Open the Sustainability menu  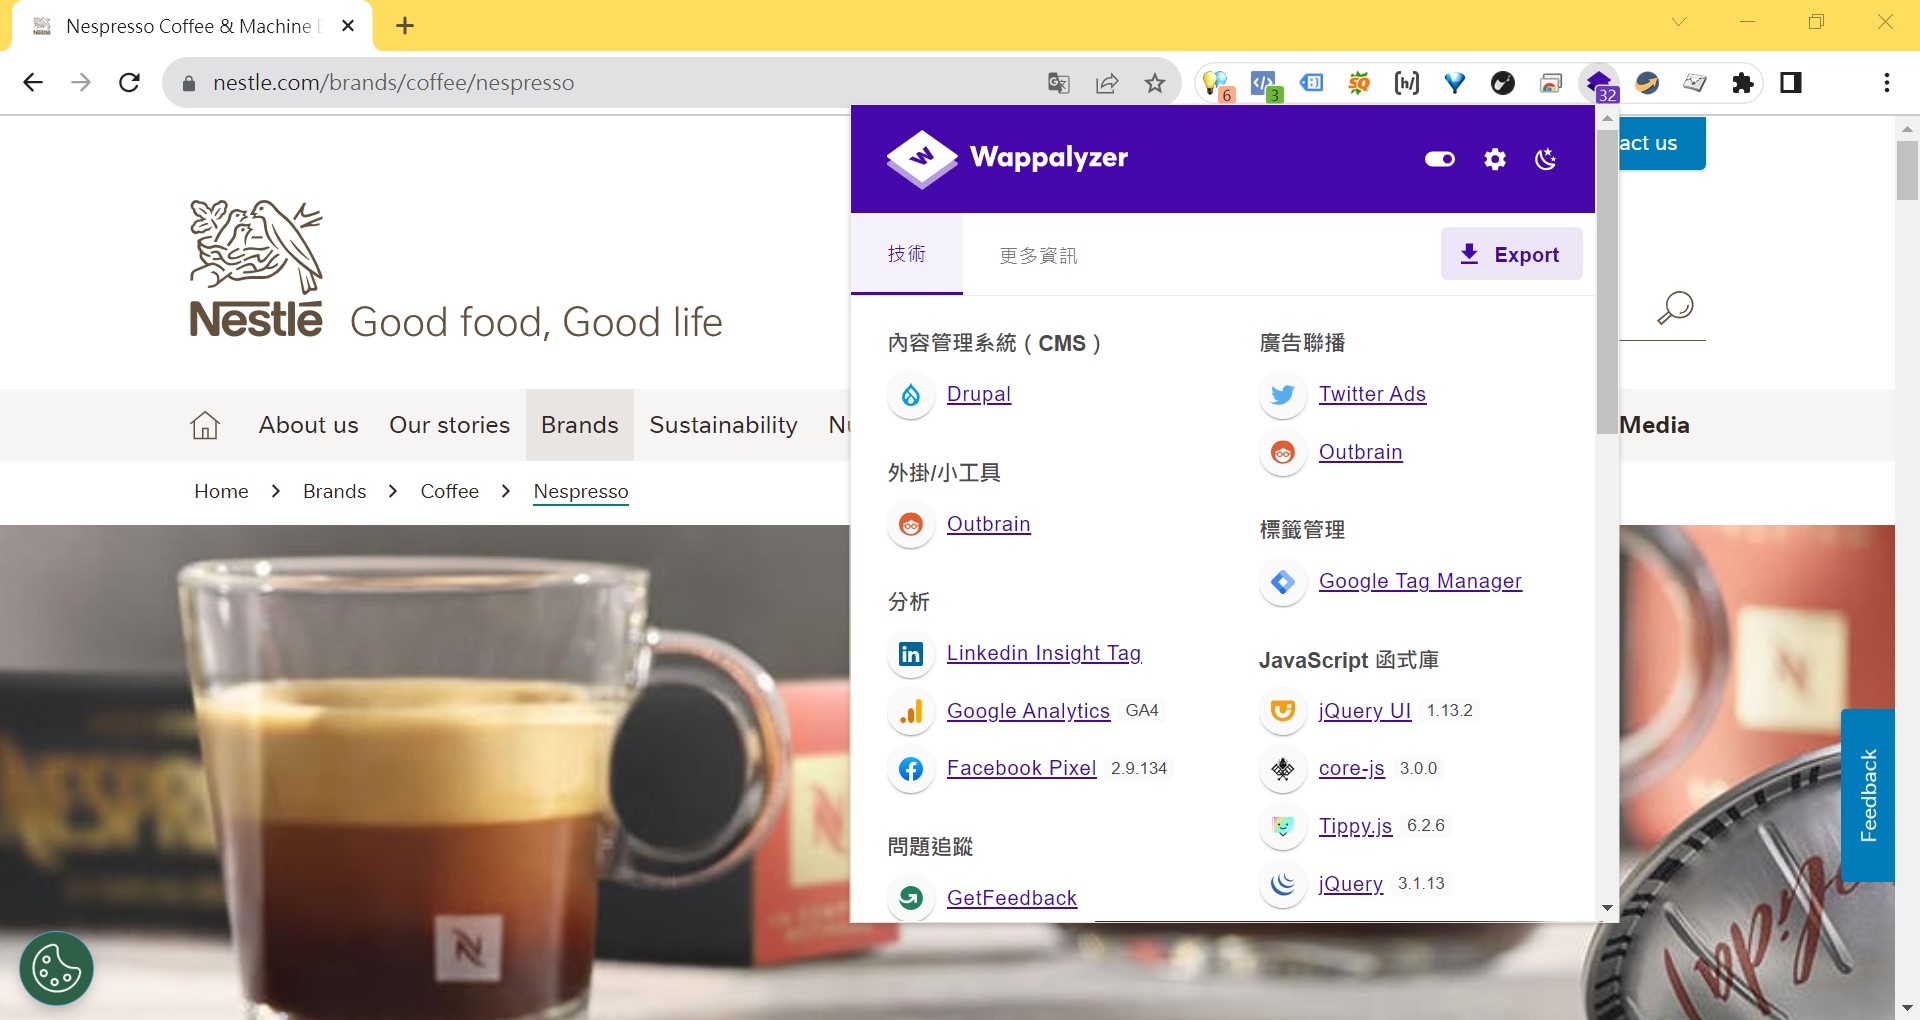723,425
